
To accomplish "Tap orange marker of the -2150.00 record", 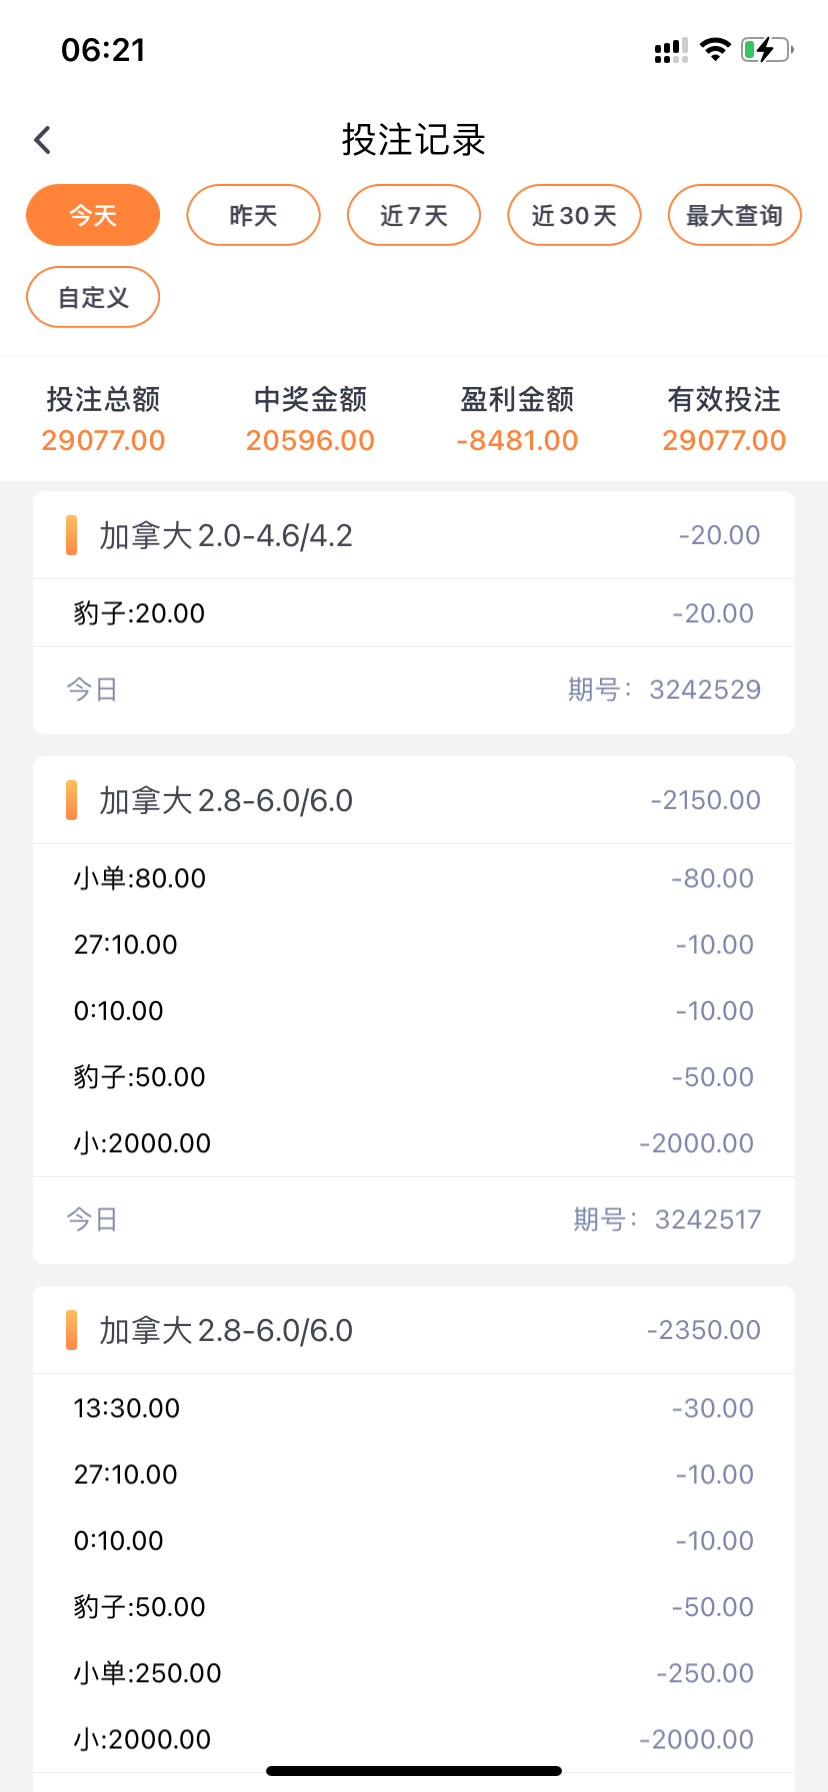I will [71, 800].
